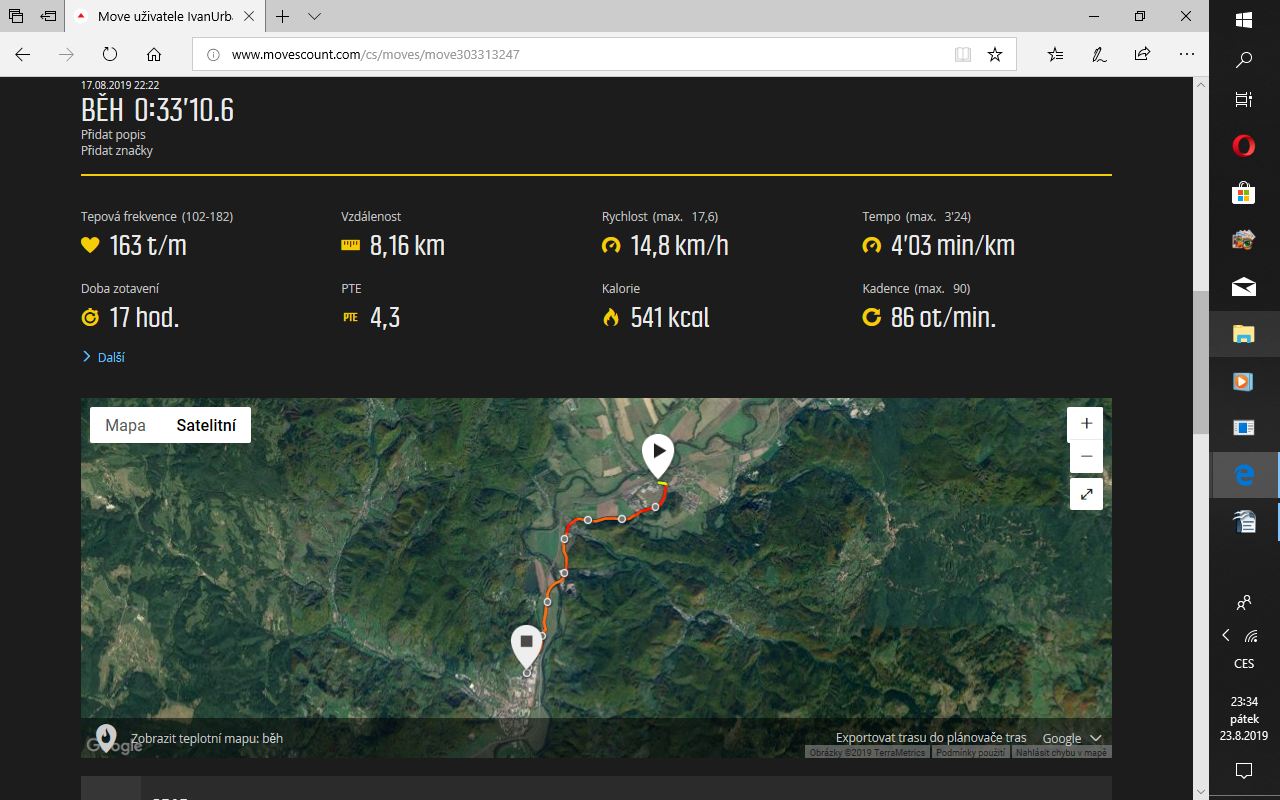This screenshot has height=800, width=1280.
Task: Select the Satelitní map view
Action: pos(206,425)
